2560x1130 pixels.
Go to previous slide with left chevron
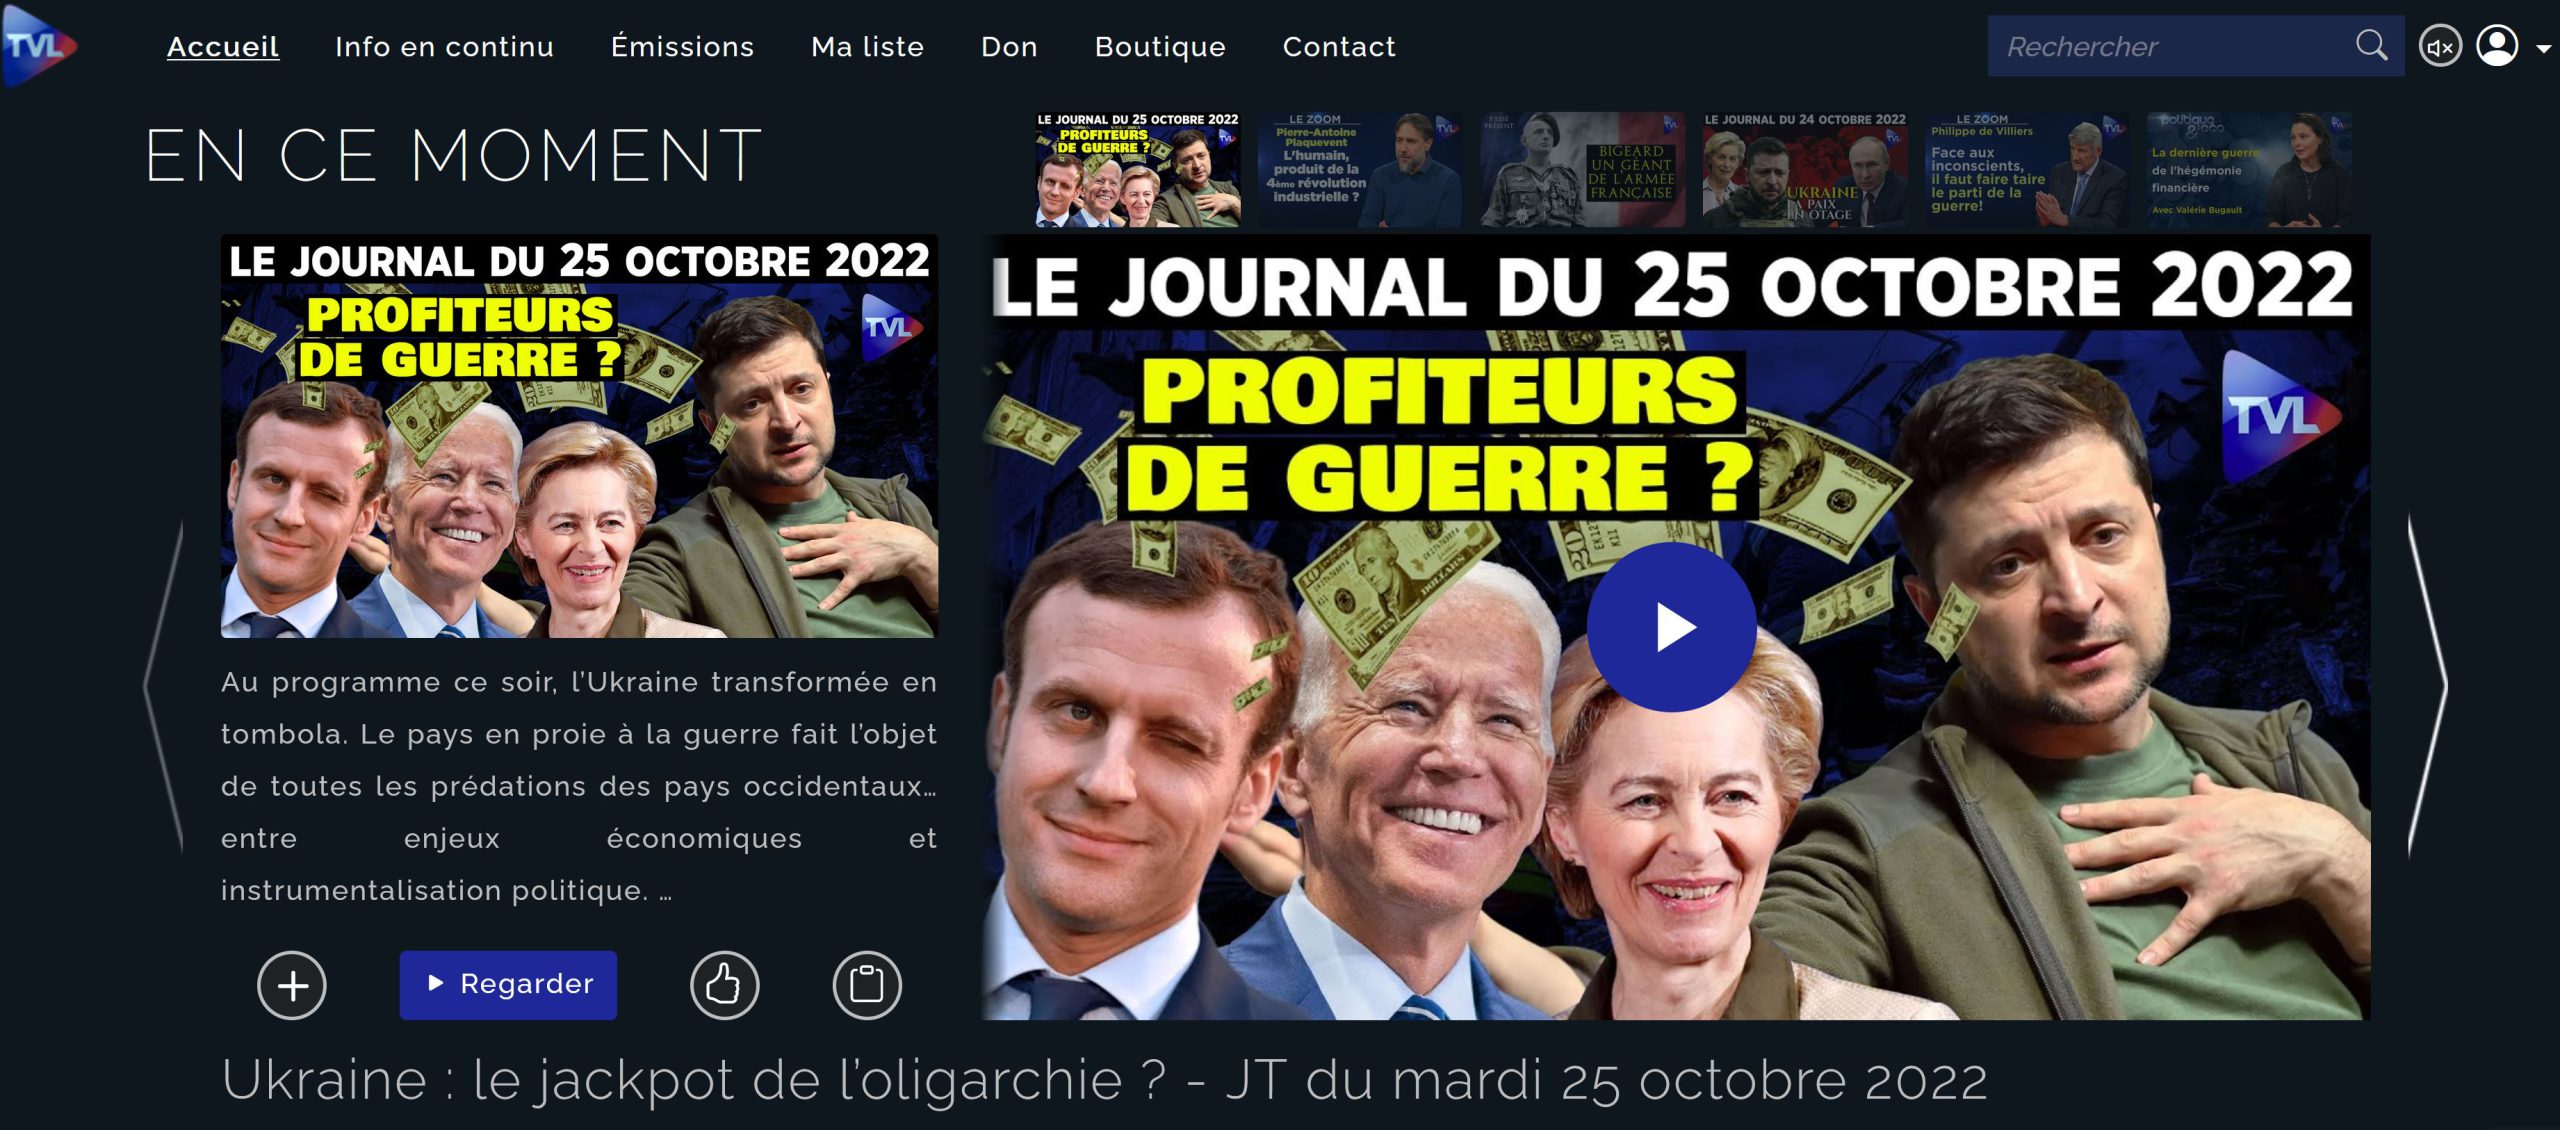(x=165, y=687)
